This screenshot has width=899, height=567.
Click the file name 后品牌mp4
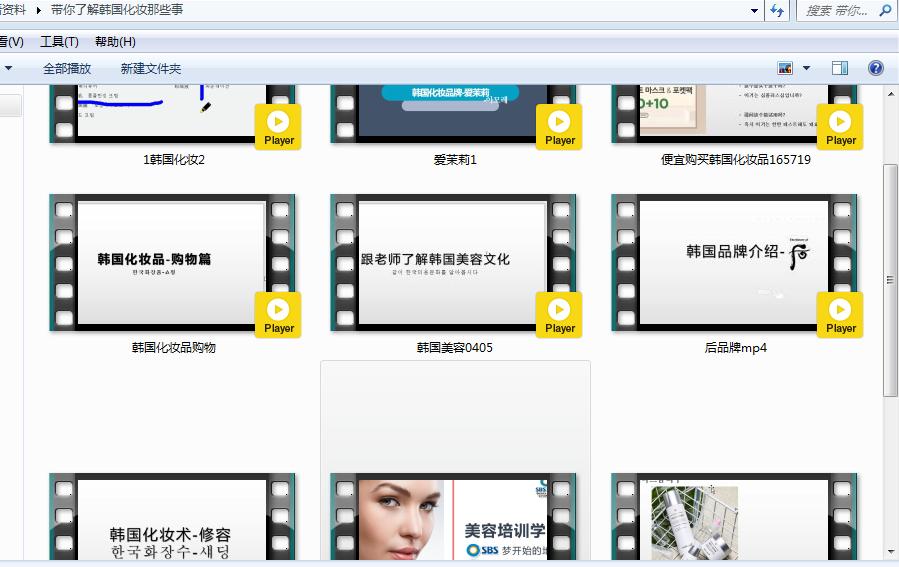(x=736, y=347)
